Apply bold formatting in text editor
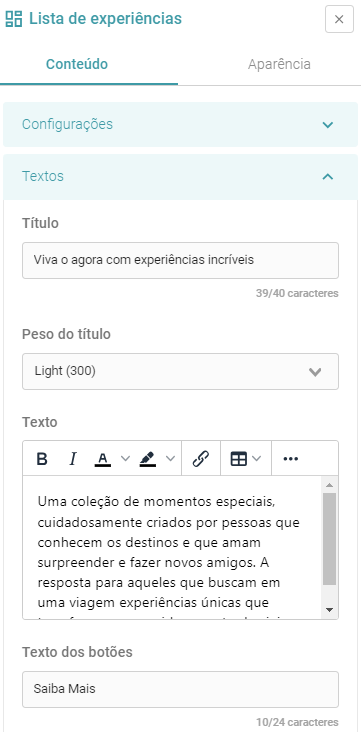 point(42,459)
